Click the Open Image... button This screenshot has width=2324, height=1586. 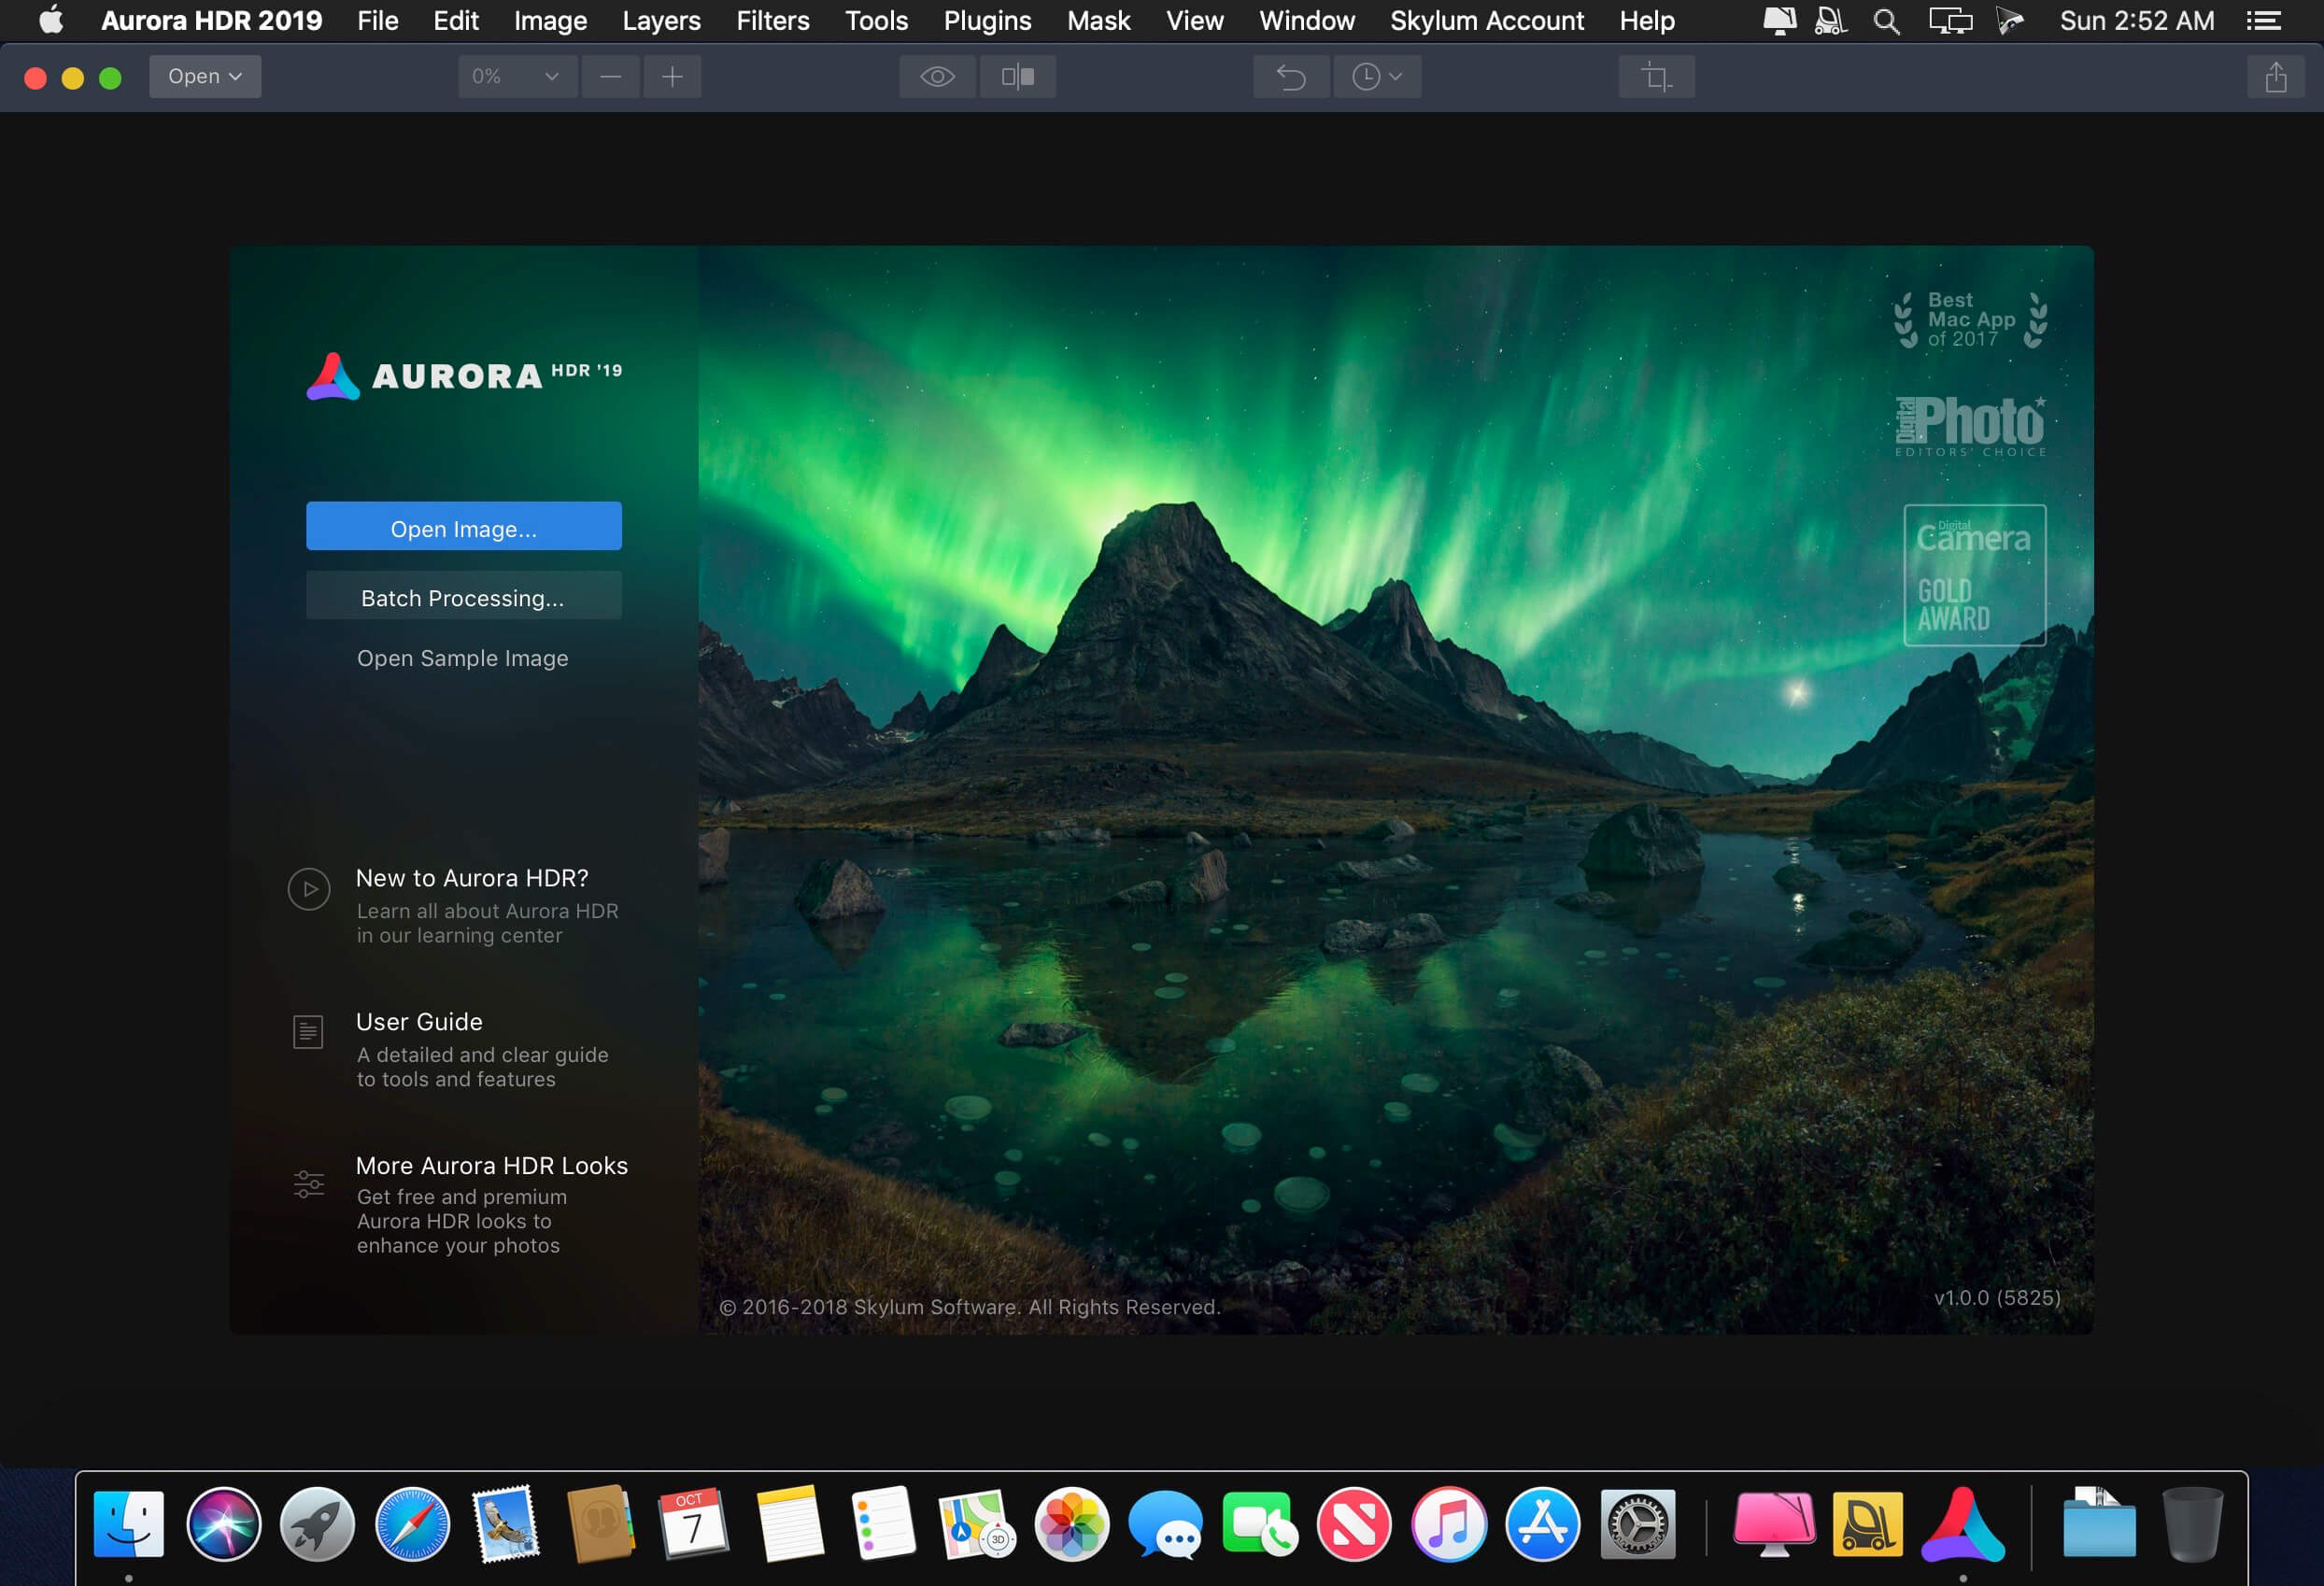463,527
